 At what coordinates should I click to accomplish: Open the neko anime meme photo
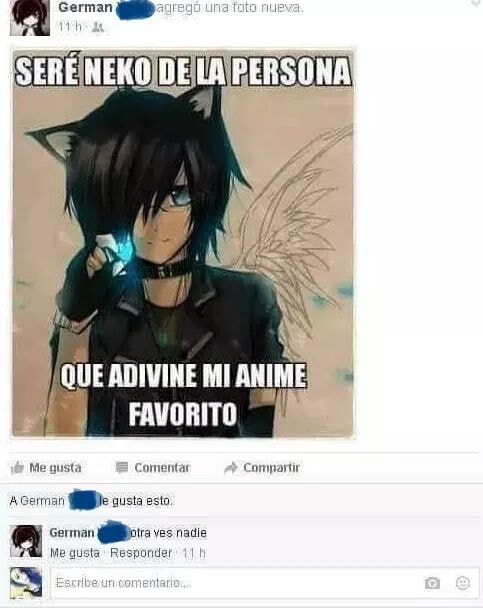pyautogui.click(x=183, y=243)
